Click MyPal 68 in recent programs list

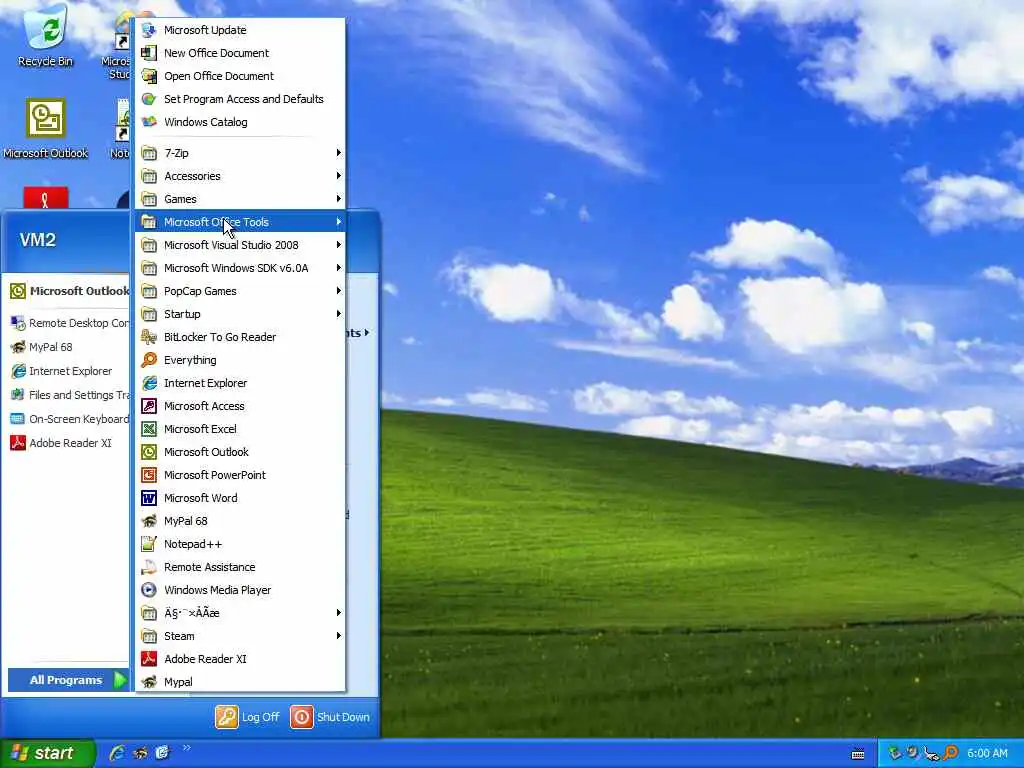coord(69,347)
